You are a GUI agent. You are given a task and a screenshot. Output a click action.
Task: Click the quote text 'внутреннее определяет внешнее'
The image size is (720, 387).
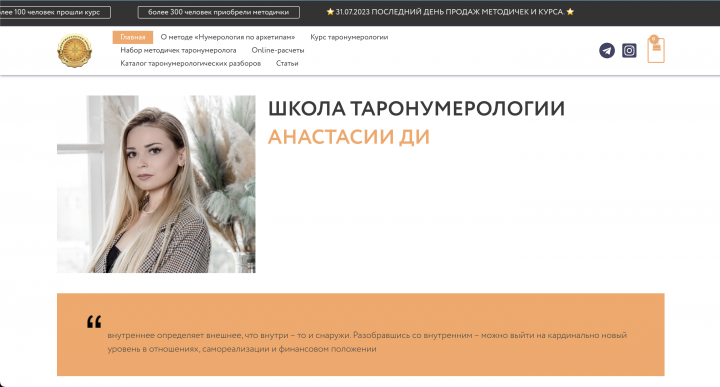pyautogui.click(x=367, y=342)
